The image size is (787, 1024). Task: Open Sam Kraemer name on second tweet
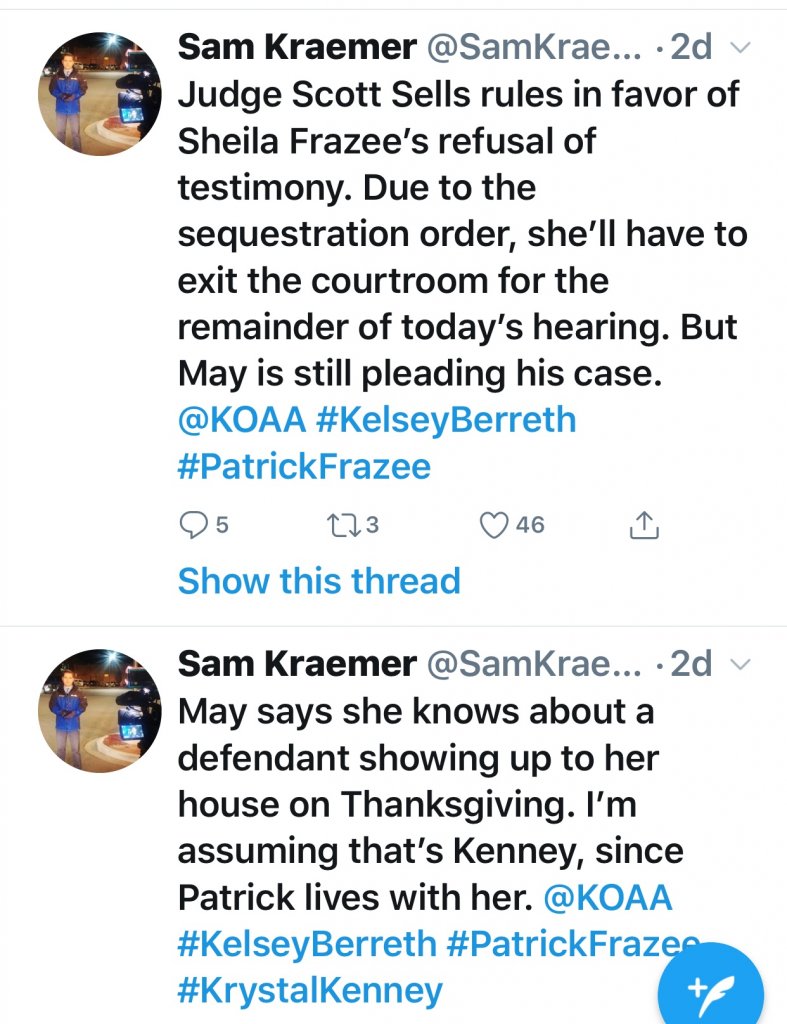click(297, 663)
